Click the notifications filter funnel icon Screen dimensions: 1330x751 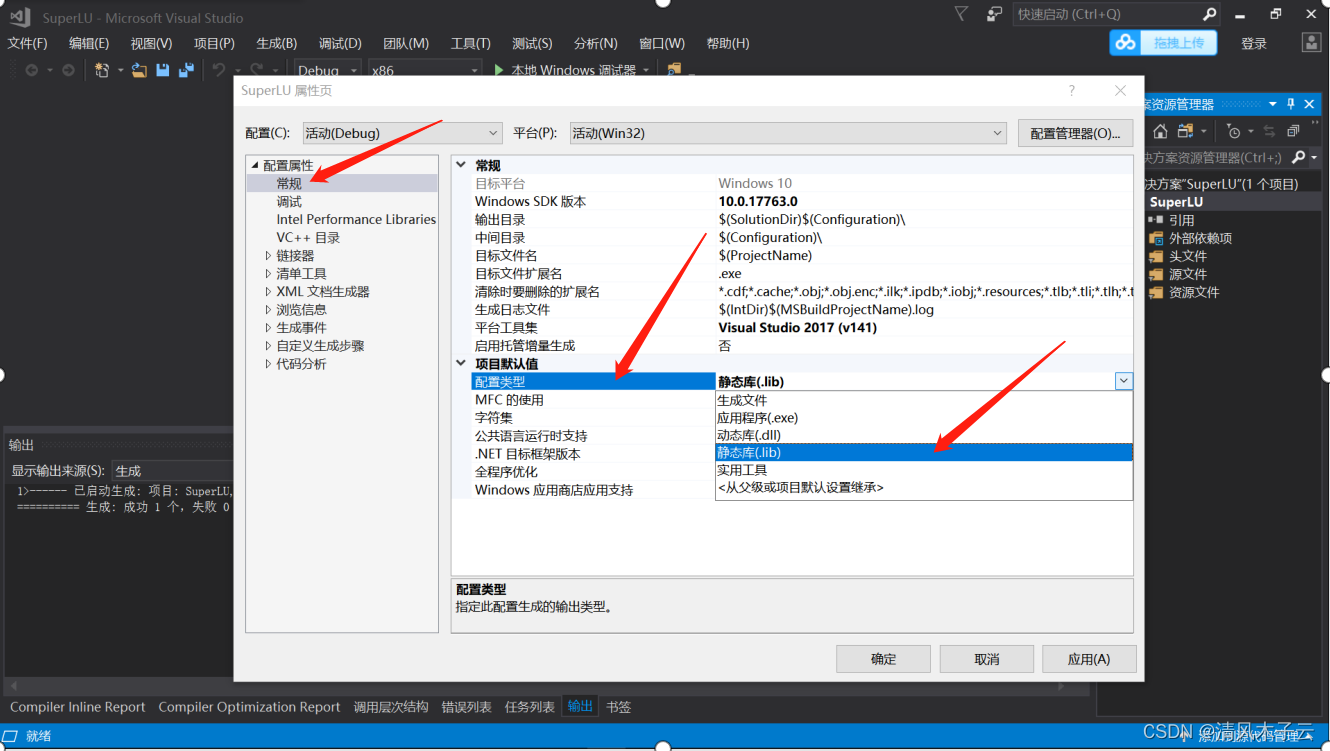(x=961, y=14)
